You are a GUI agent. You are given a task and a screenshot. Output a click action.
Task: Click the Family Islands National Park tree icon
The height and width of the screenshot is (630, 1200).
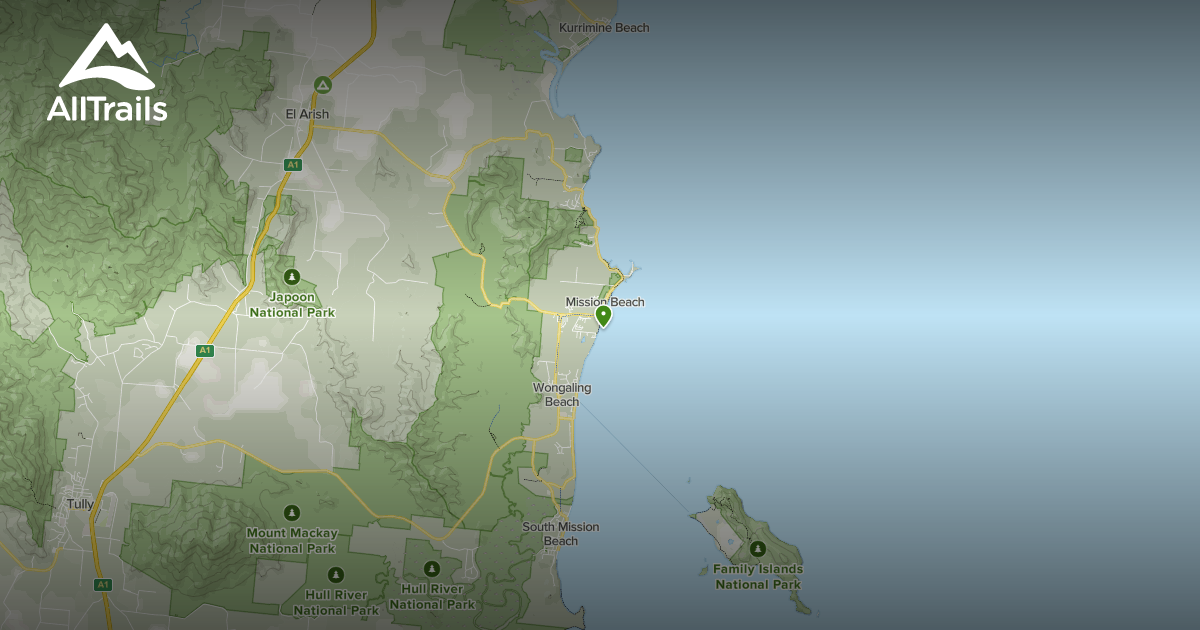(x=757, y=548)
